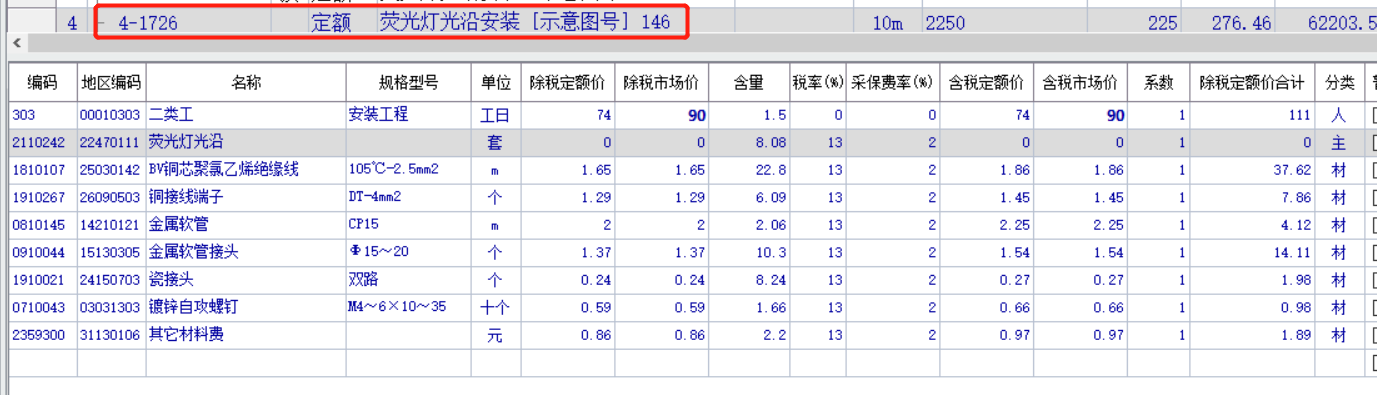Select 铜接线端子 name cell

[245, 198]
